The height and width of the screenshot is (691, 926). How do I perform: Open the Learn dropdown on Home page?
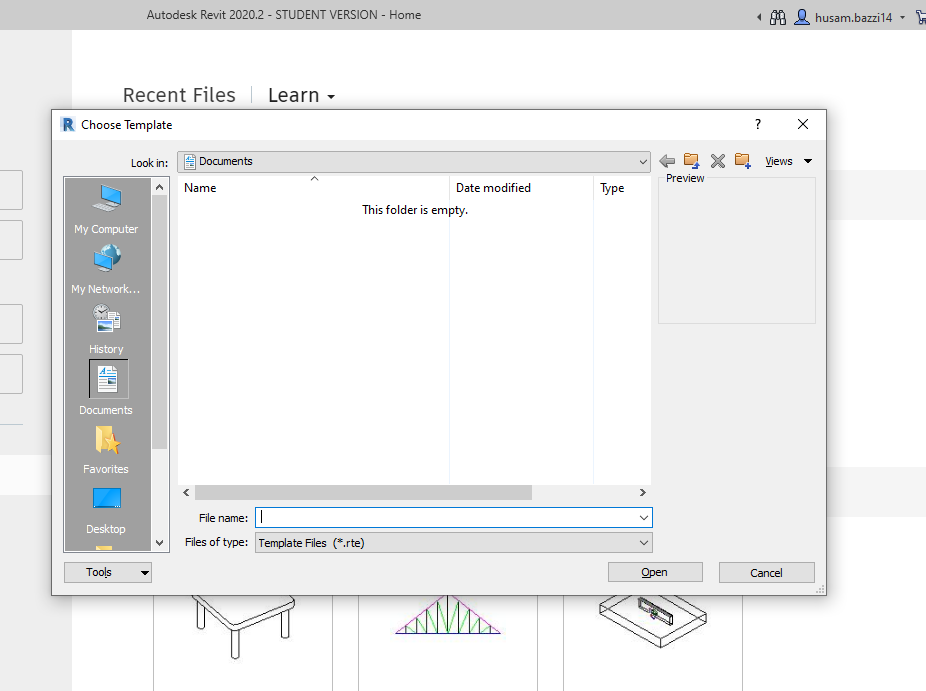point(301,95)
